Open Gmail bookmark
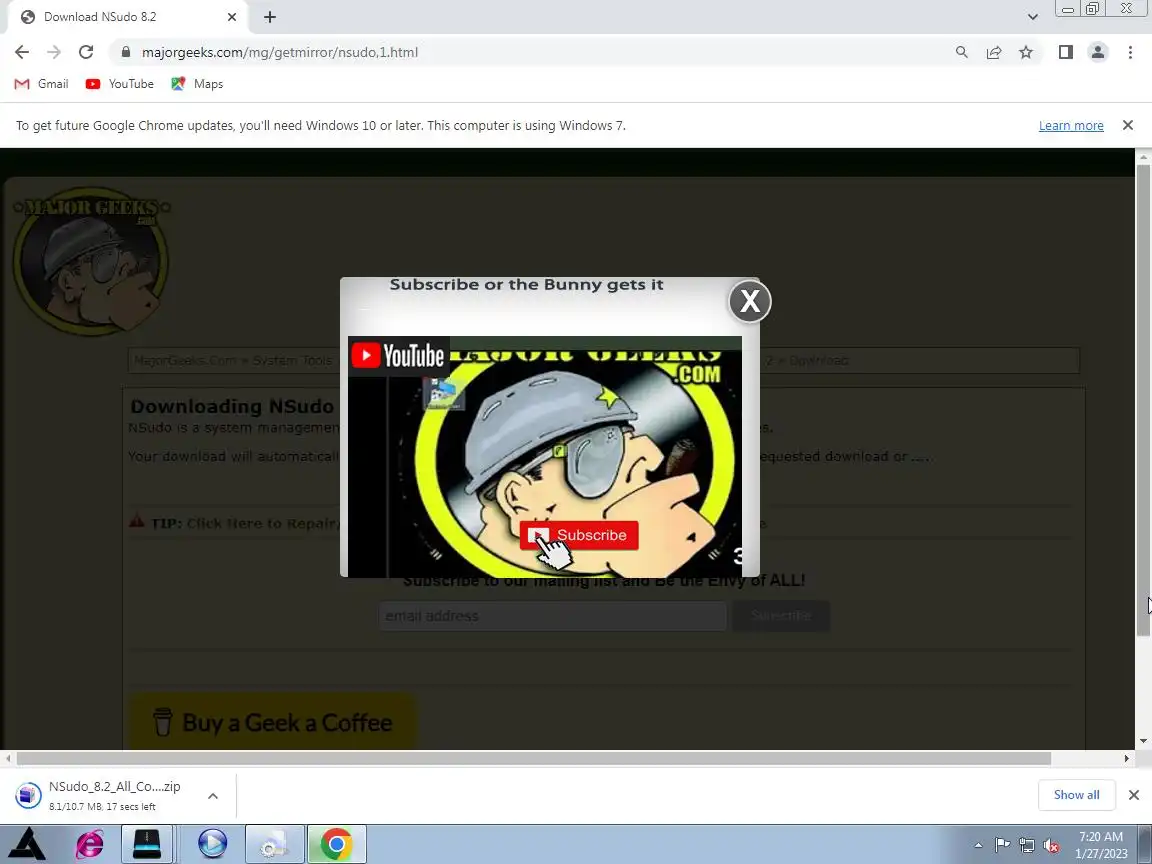This screenshot has width=1152, height=864. pyautogui.click(x=41, y=84)
